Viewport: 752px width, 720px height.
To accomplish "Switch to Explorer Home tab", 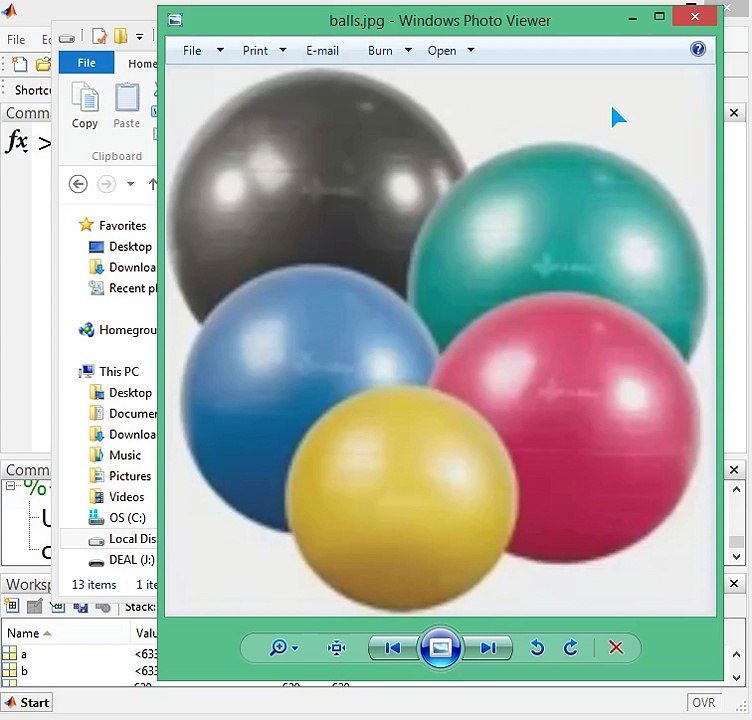I will pos(142,63).
